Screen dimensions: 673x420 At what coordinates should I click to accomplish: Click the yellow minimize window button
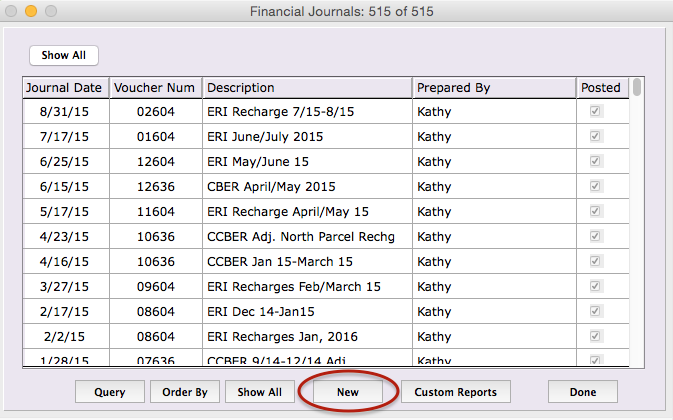click(31, 11)
